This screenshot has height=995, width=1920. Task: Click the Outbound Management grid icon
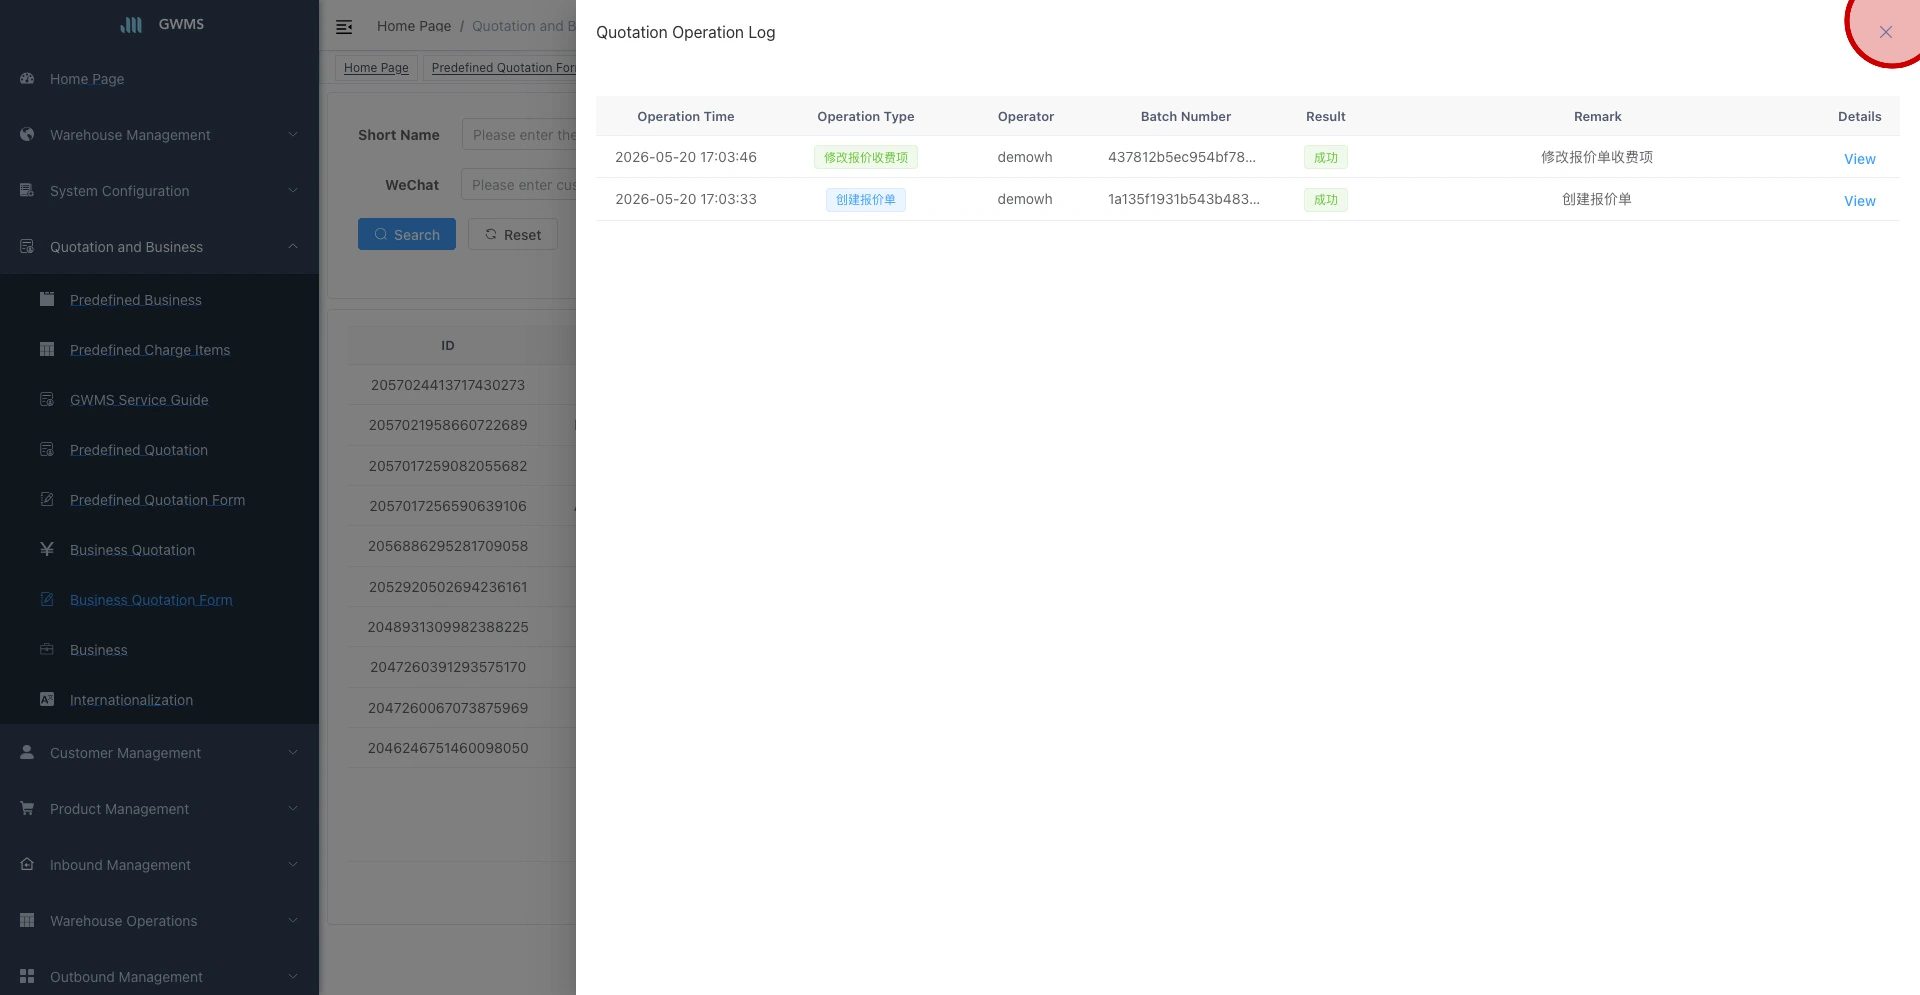coord(27,976)
